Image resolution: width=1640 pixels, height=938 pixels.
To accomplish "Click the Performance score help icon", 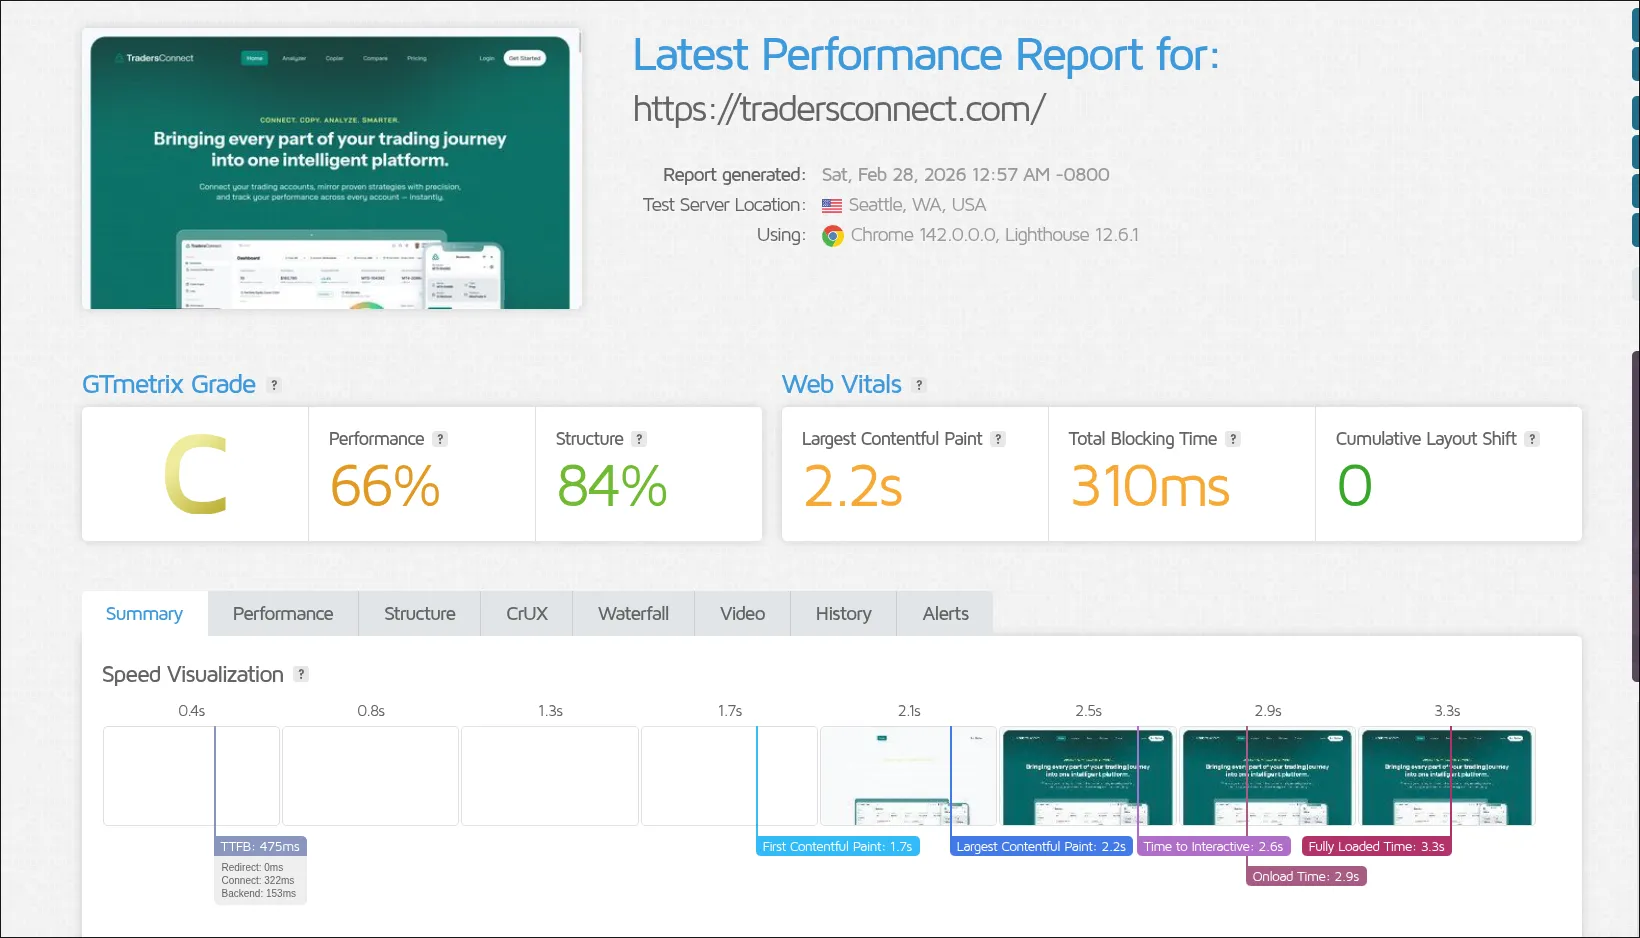I will pyautogui.click(x=439, y=438).
